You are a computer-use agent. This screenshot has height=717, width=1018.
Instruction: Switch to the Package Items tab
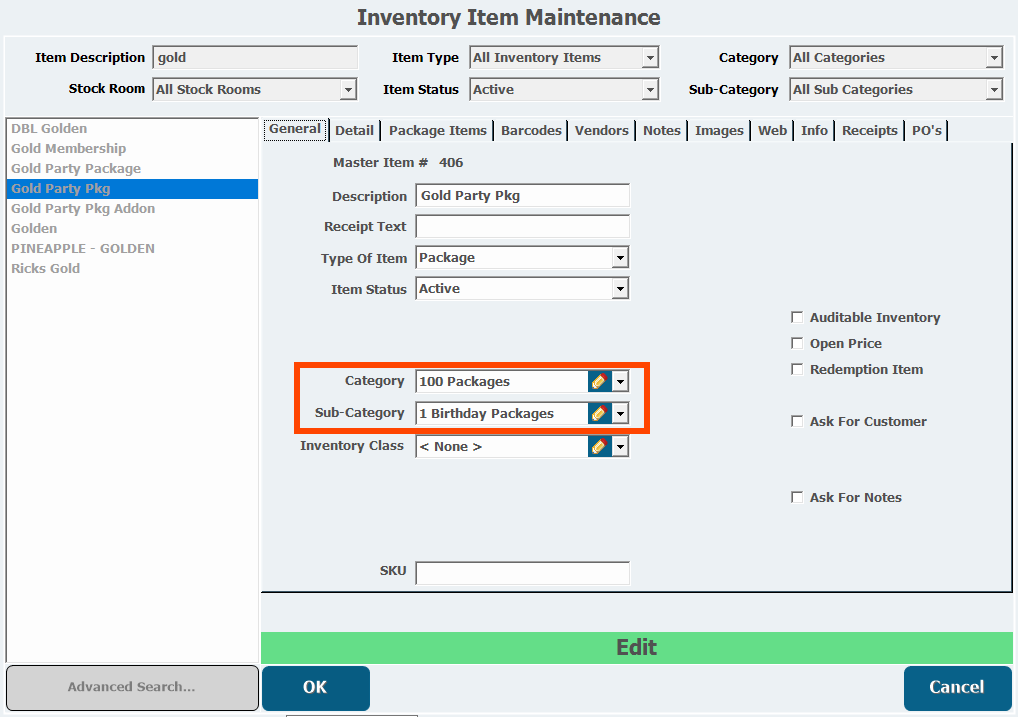click(x=437, y=130)
